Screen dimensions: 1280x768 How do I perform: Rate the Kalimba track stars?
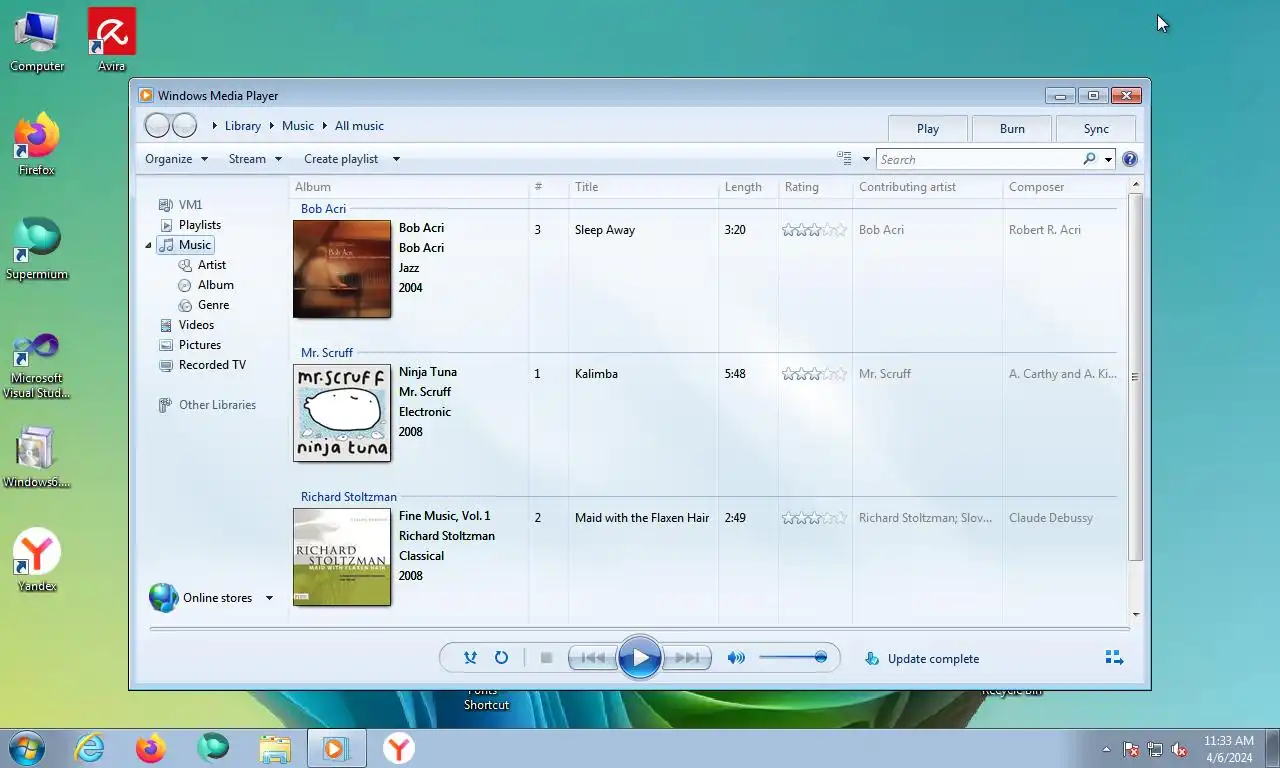814,374
